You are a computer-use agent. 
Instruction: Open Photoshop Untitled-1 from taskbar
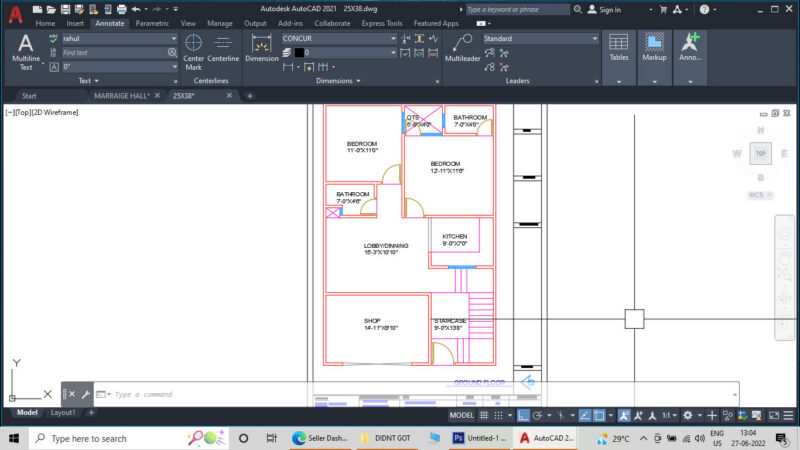(x=480, y=438)
